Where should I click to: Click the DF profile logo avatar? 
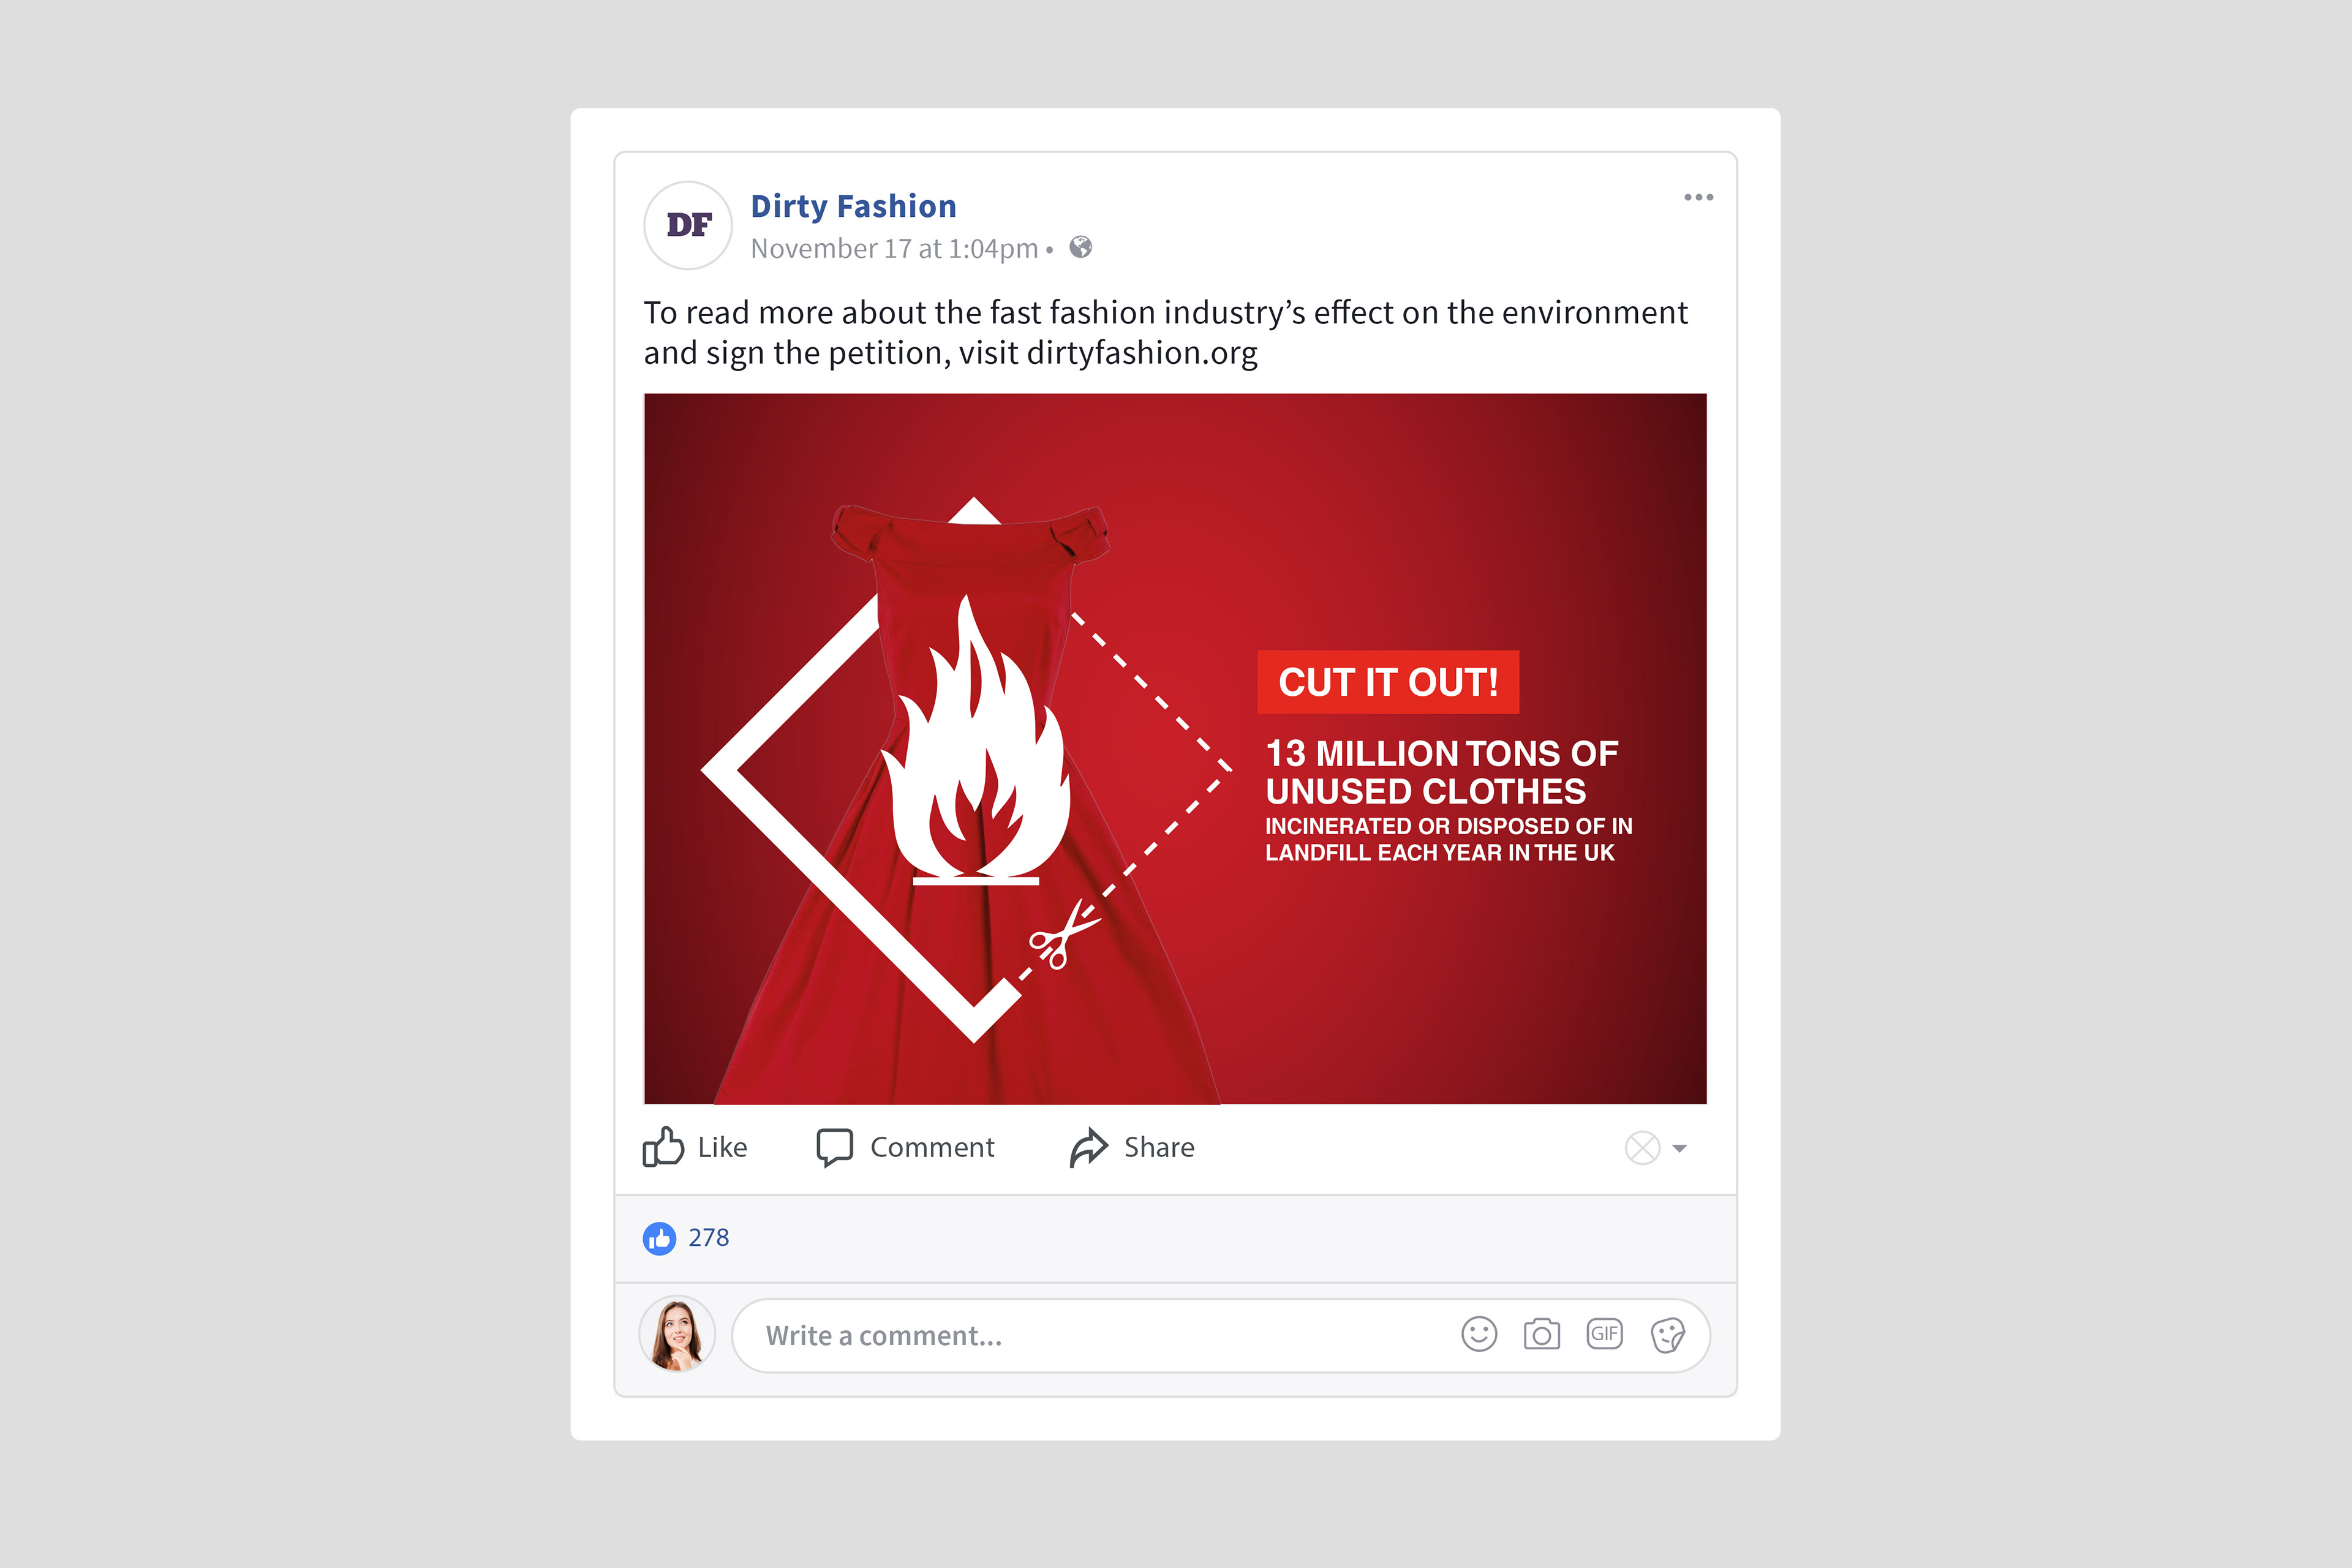pyautogui.click(x=688, y=225)
